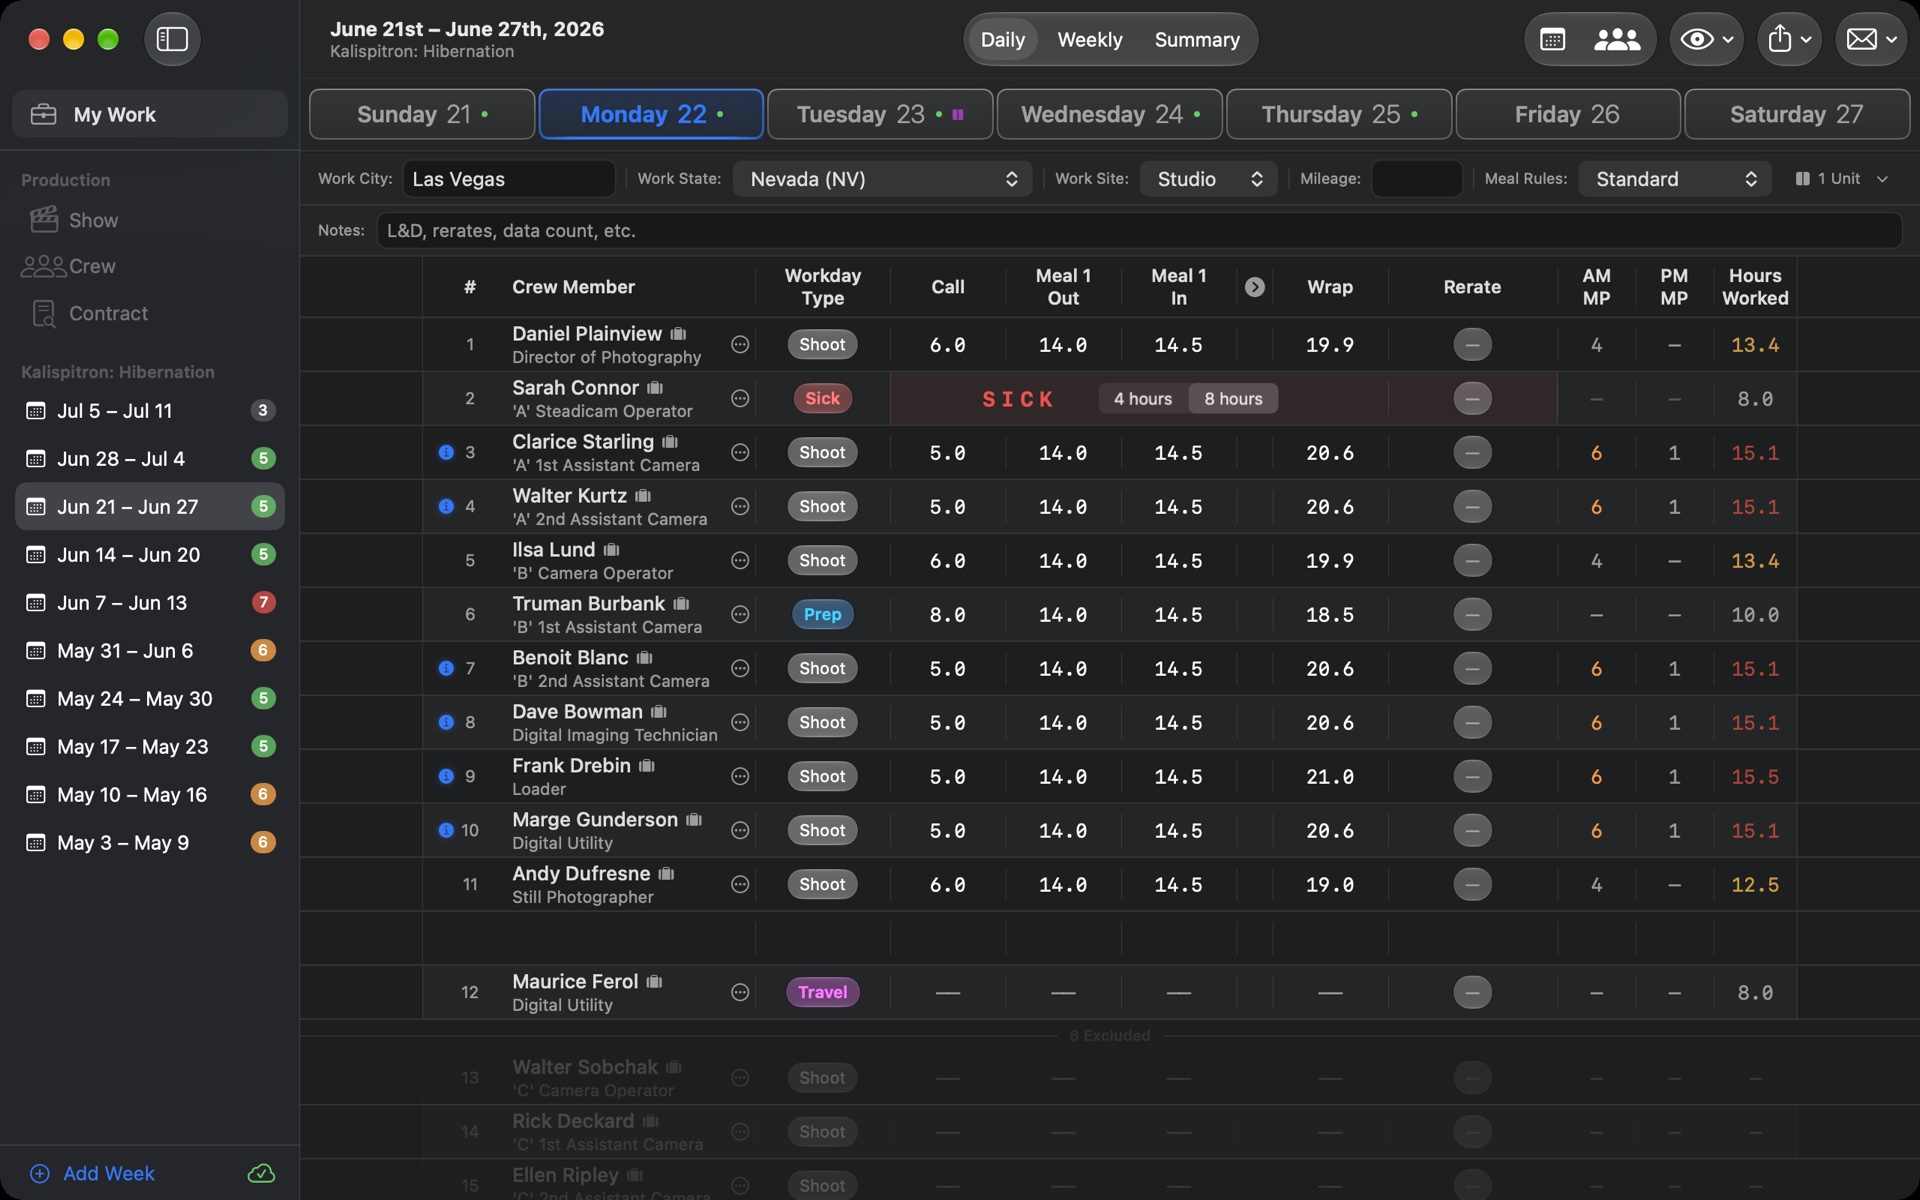
Task: Open the eye visibility options menu
Action: coord(1706,39)
